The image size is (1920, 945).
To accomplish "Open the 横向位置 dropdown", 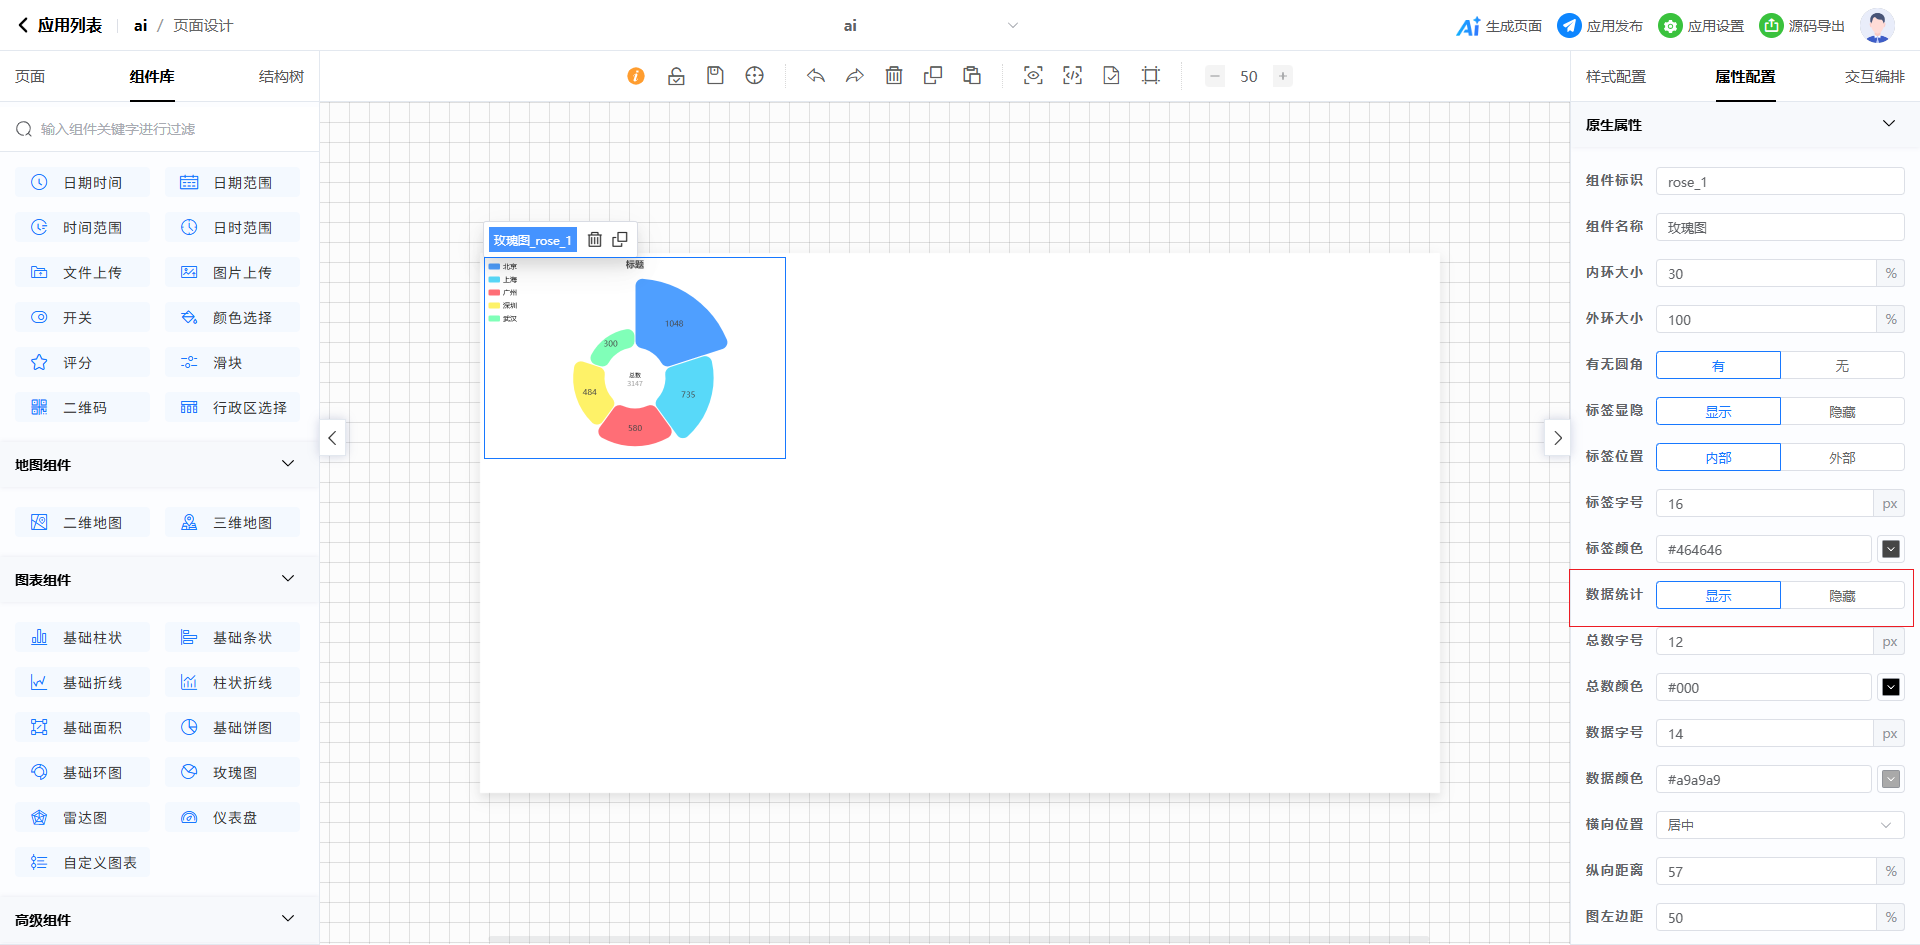I will [1779, 825].
